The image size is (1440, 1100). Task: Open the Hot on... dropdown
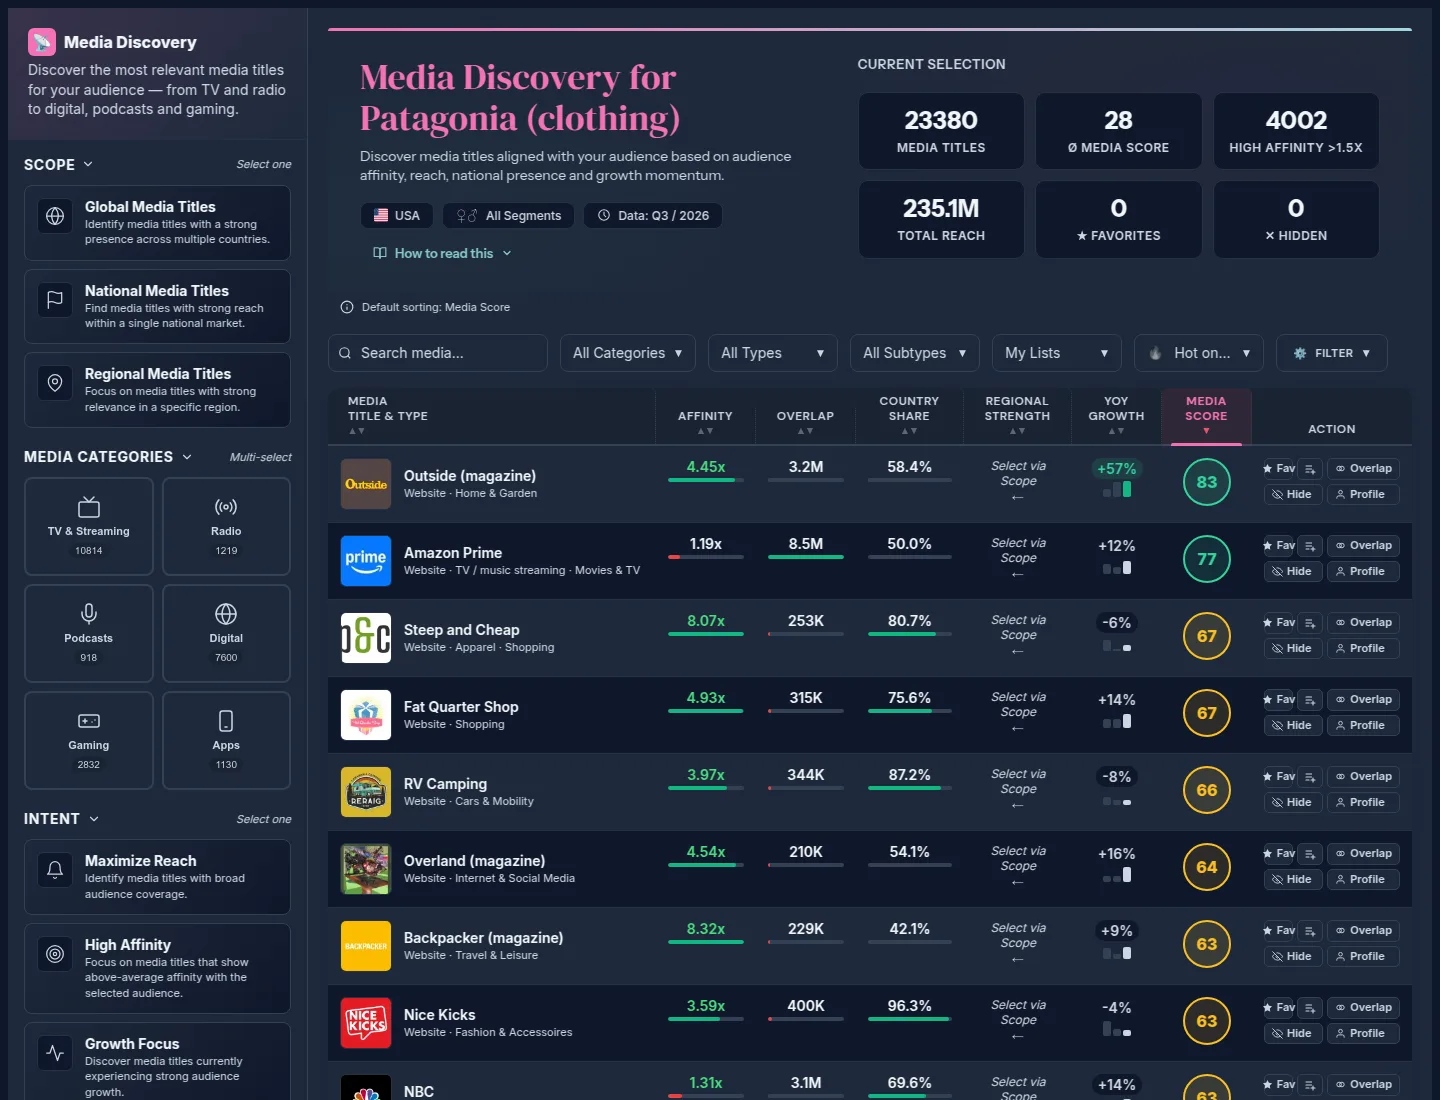click(1199, 353)
